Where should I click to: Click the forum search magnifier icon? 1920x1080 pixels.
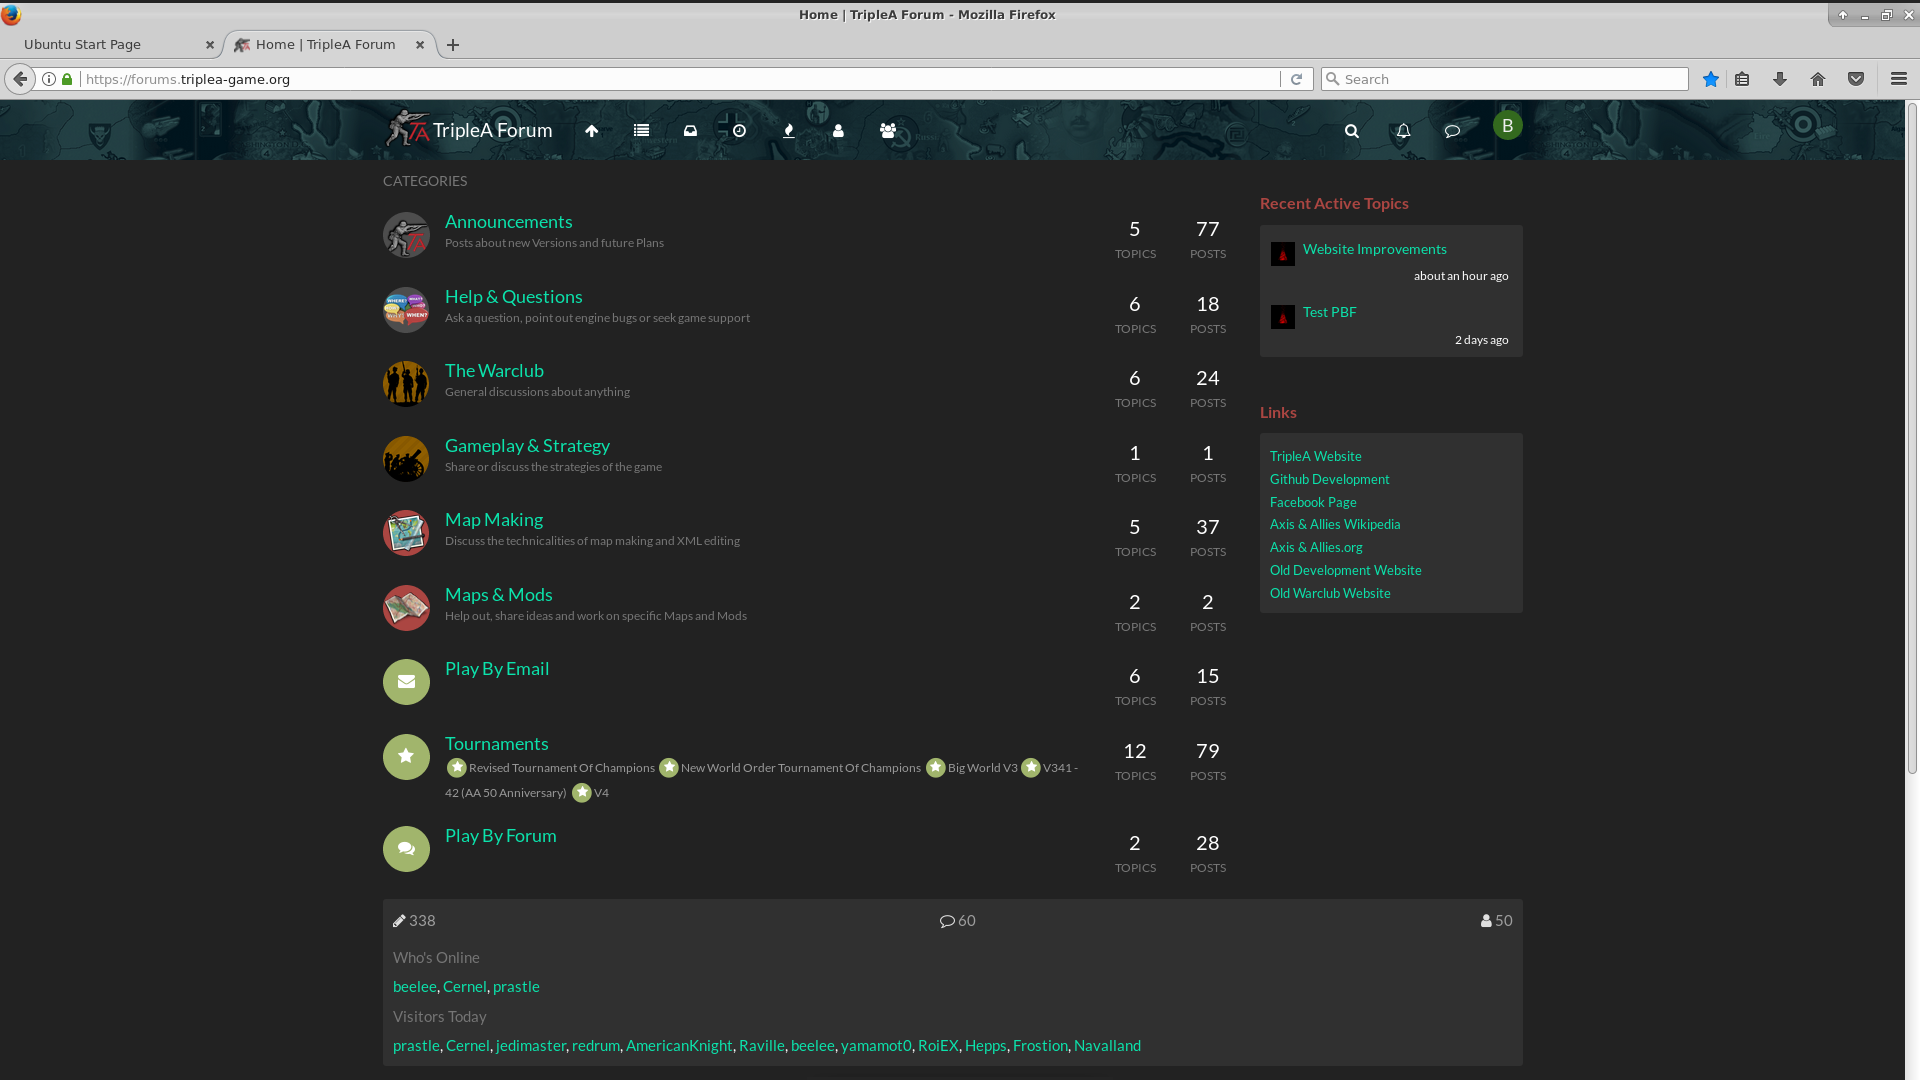tap(1351, 131)
